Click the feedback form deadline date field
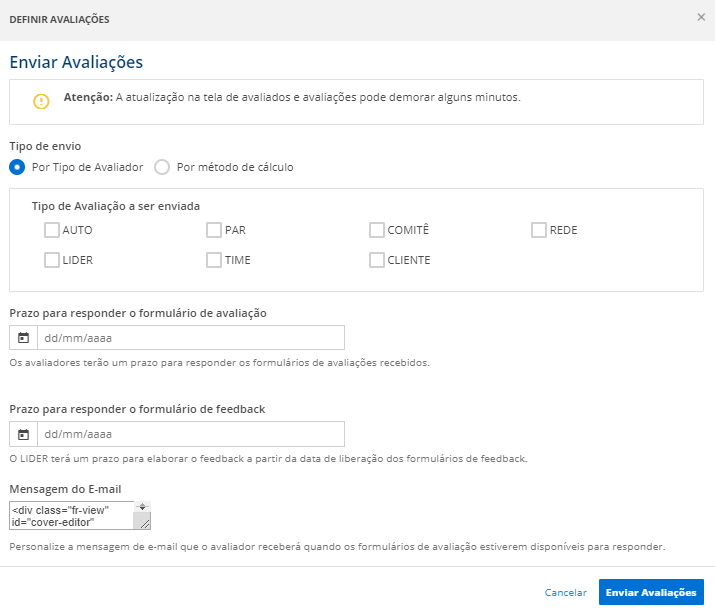Screen dimensions: 715x616 [190, 434]
